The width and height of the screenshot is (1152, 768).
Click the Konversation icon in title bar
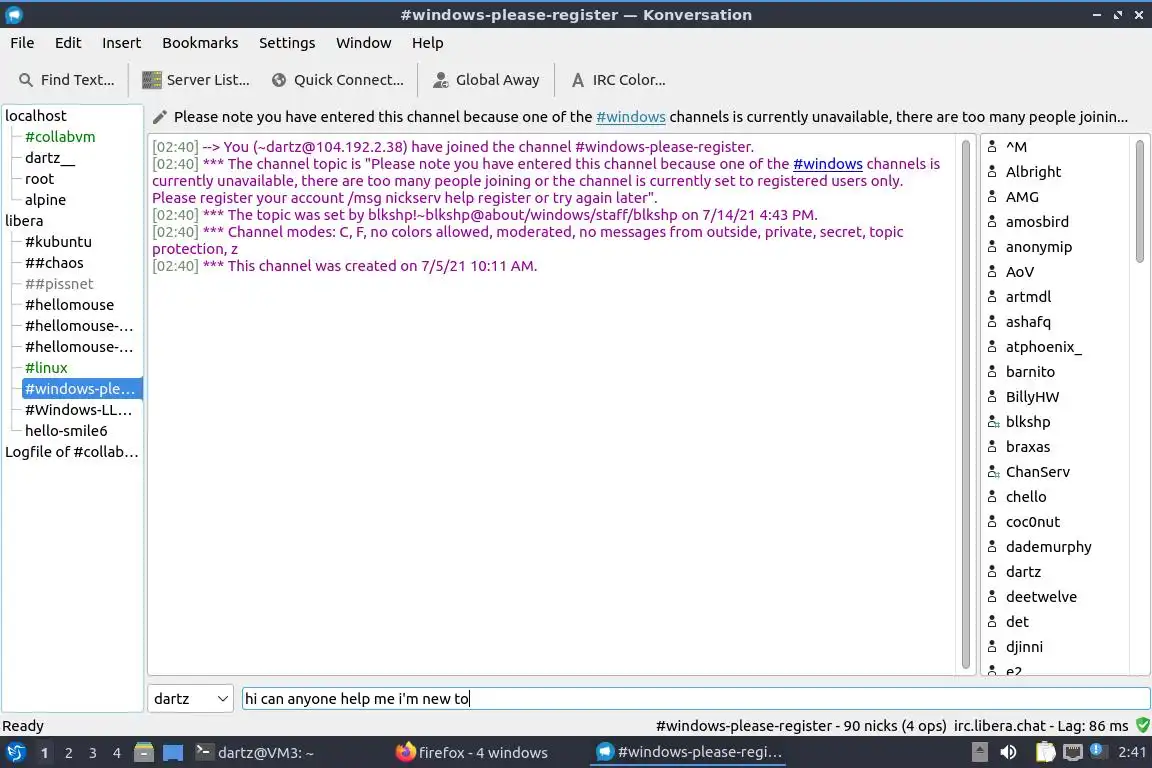[13, 15]
